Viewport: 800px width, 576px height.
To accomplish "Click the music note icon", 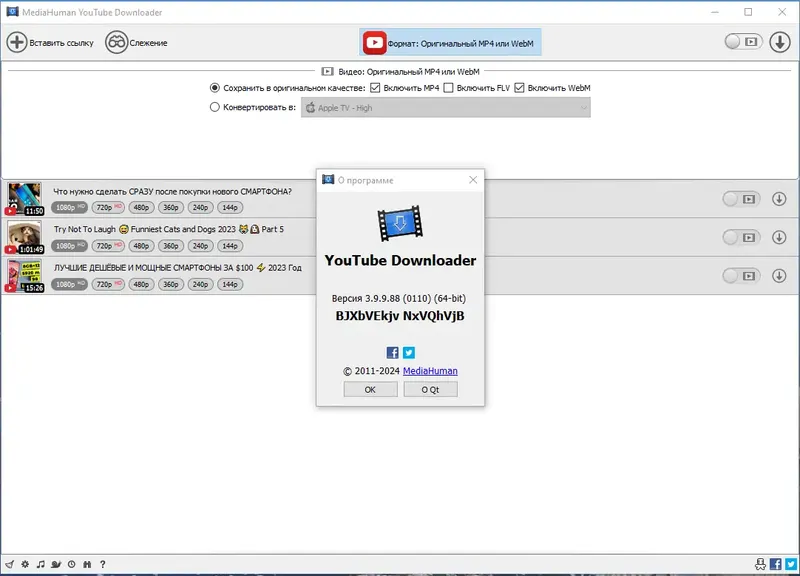I will click(x=40, y=564).
